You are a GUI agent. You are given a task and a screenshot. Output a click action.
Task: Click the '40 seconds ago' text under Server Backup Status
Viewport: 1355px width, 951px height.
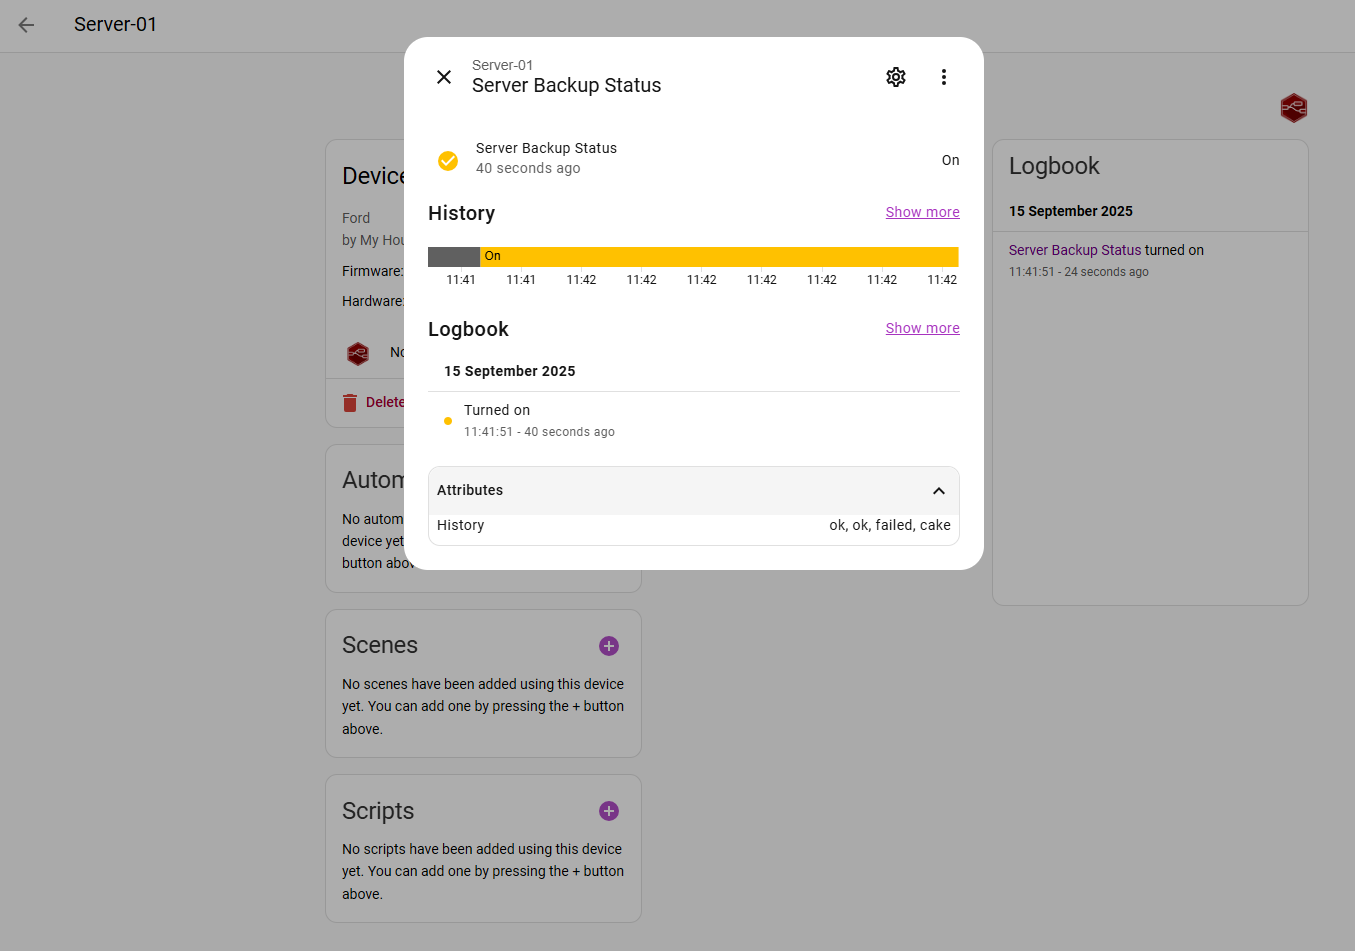pyautogui.click(x=528, y=168)
